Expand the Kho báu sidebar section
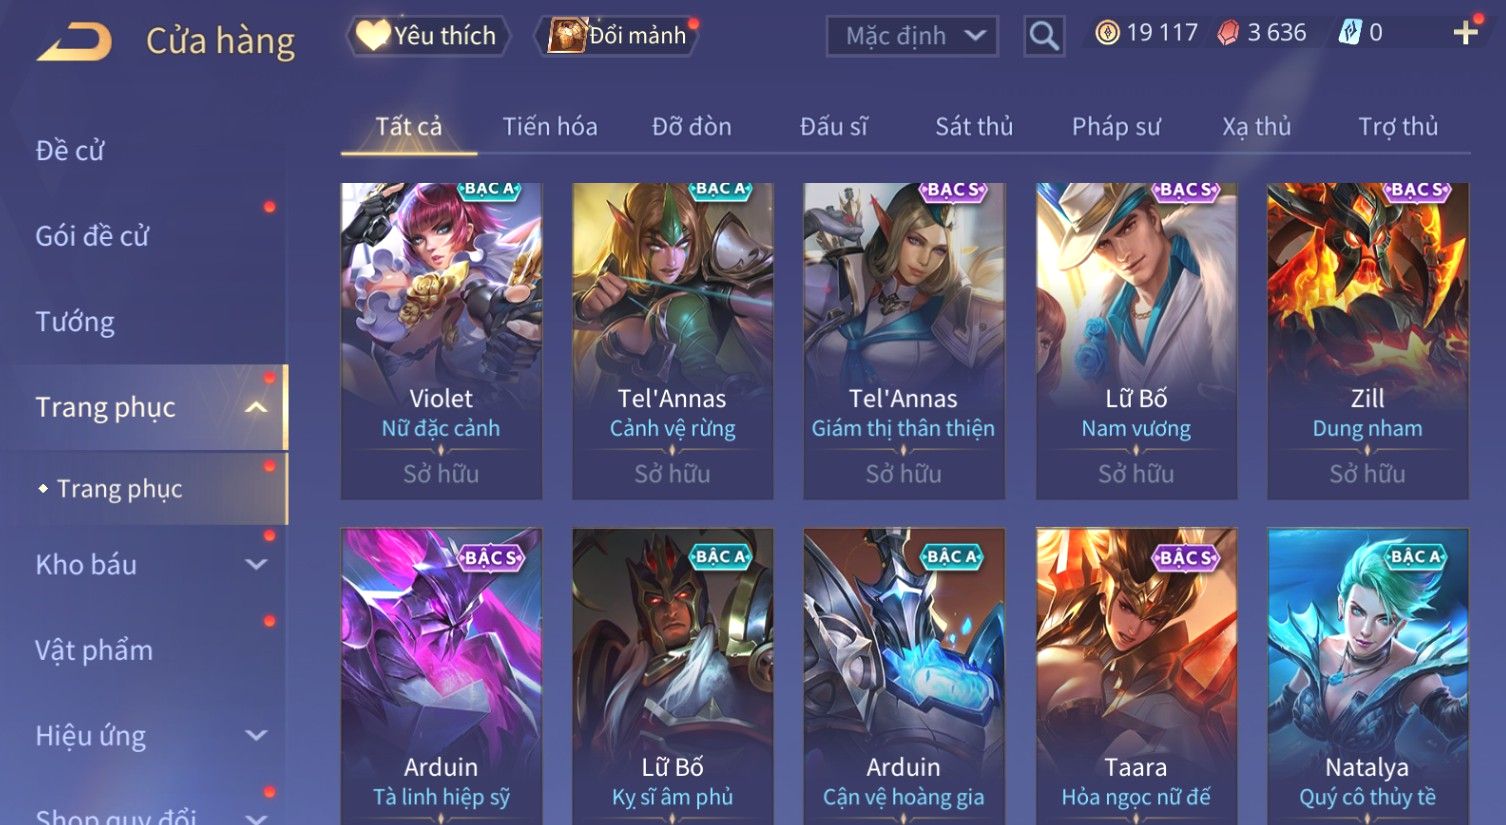Viewport: 1506px width, 825px height. [256, 564]
